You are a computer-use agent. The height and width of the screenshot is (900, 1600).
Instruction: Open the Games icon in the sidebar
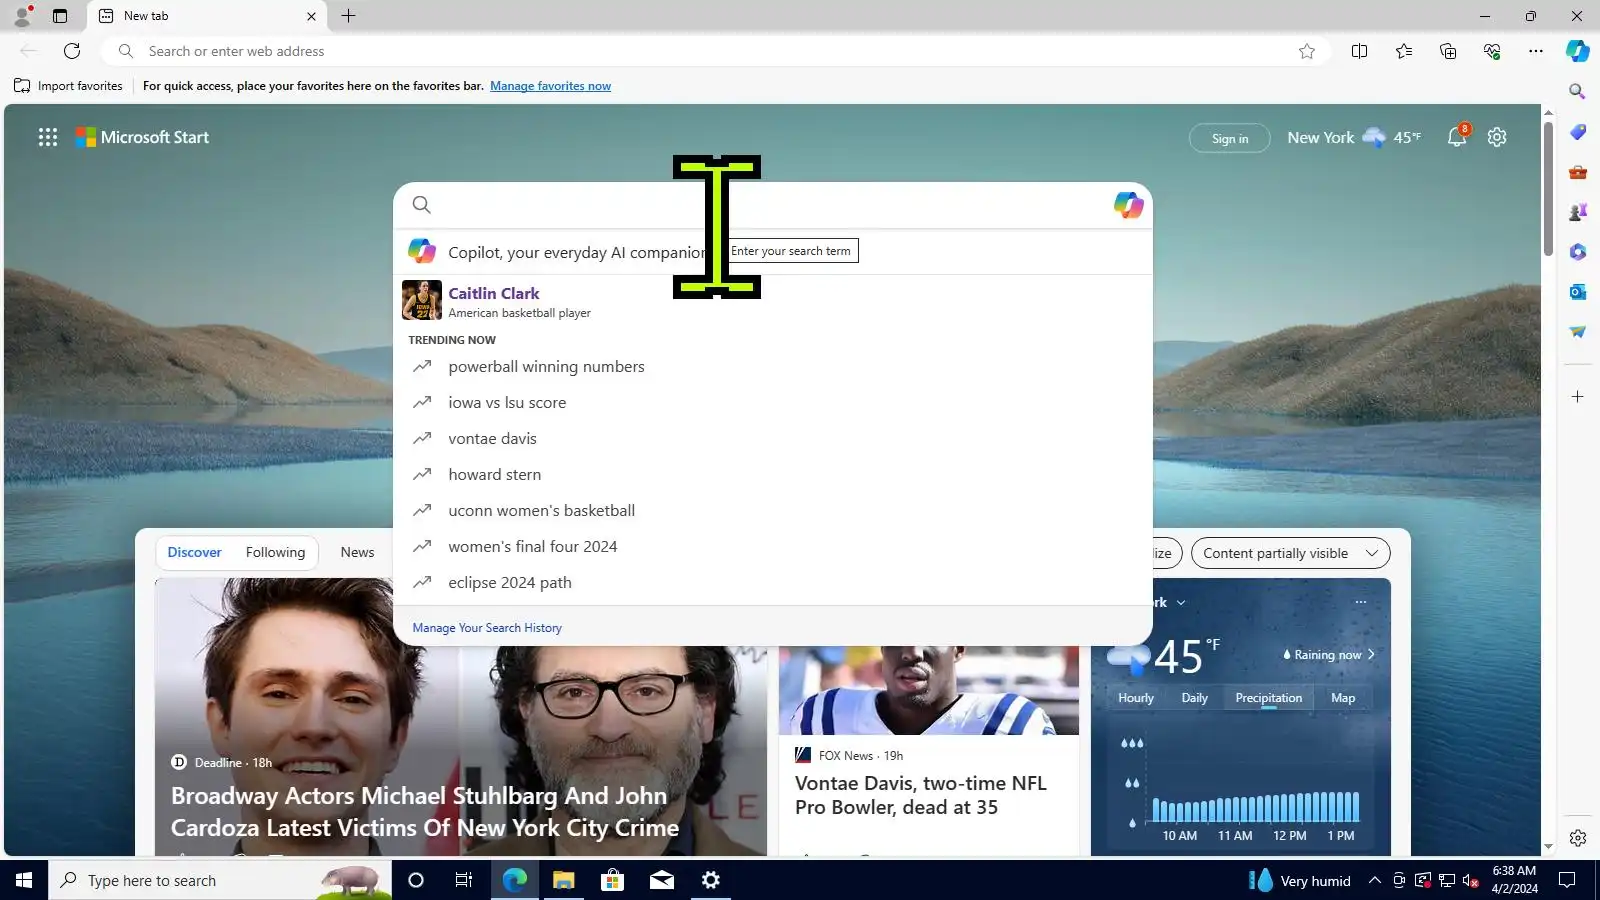(x=1578, y=212)
